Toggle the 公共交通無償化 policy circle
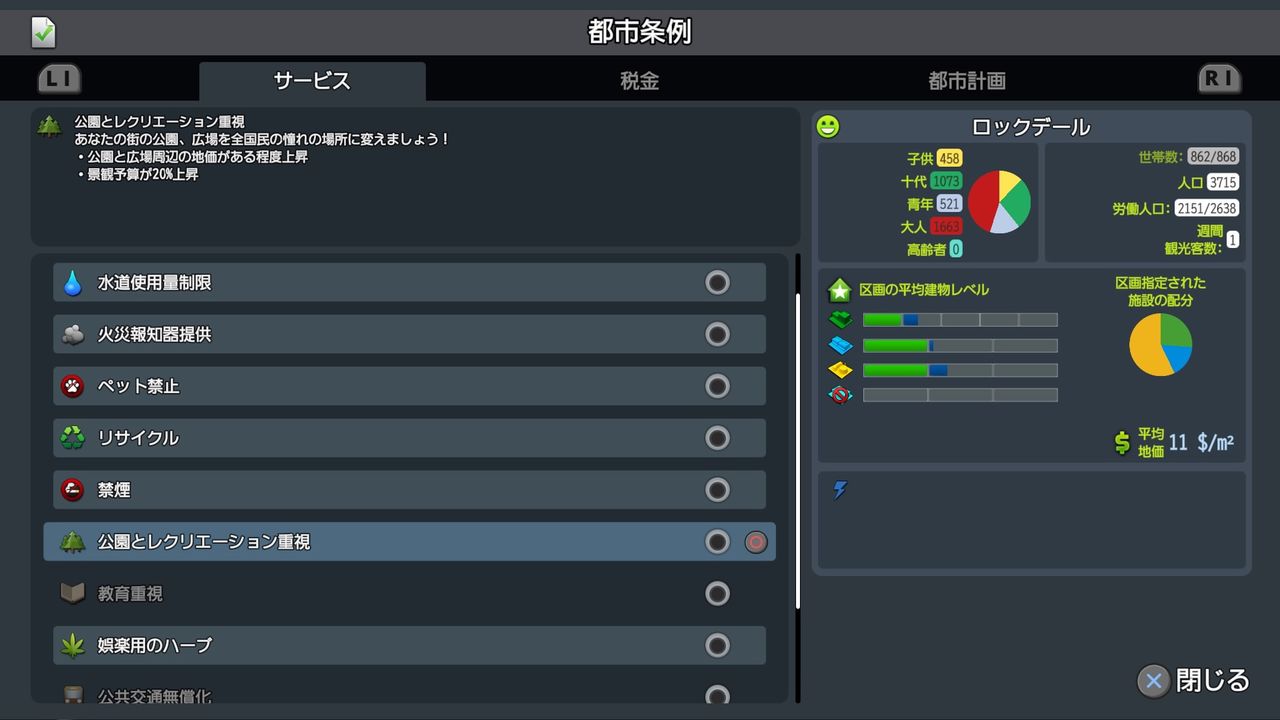 718,695
